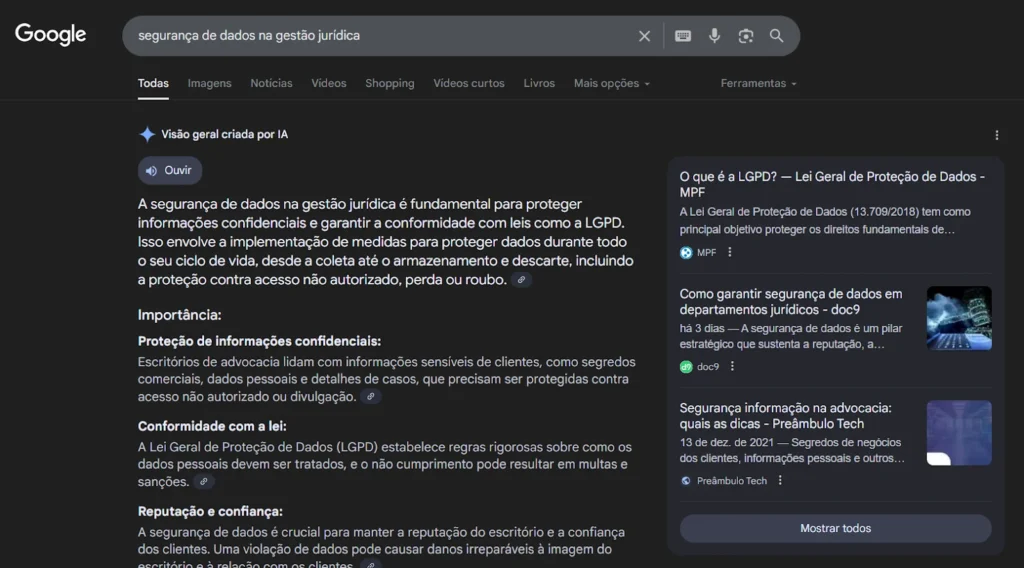The image size is (1024, 568).
Task: Play the overview with Ouvir button
Action: click(169, 170)
